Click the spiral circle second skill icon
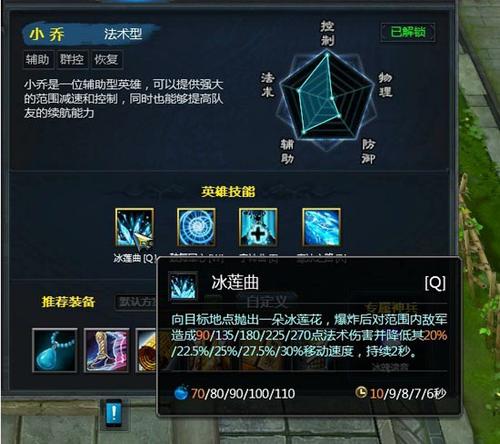Image resolution: width=500 pixels, height=444 pixels. pos(196,227)
